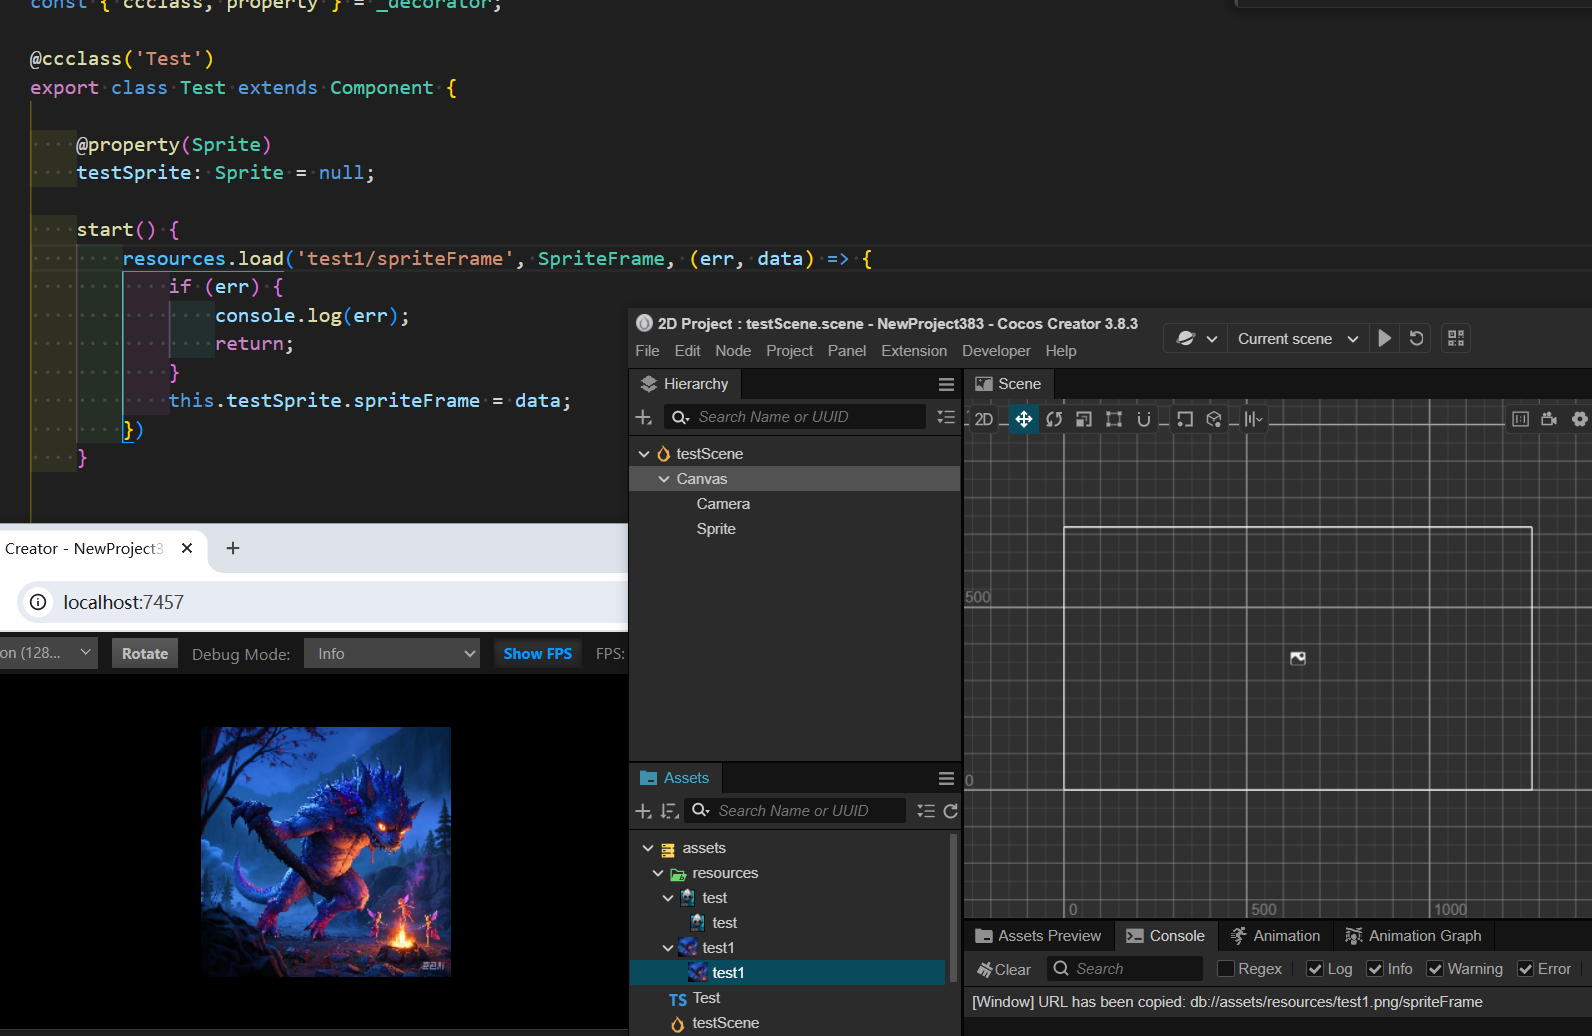
Task: Switch to the Animation Graph tab
Action: click(1413, 936)
